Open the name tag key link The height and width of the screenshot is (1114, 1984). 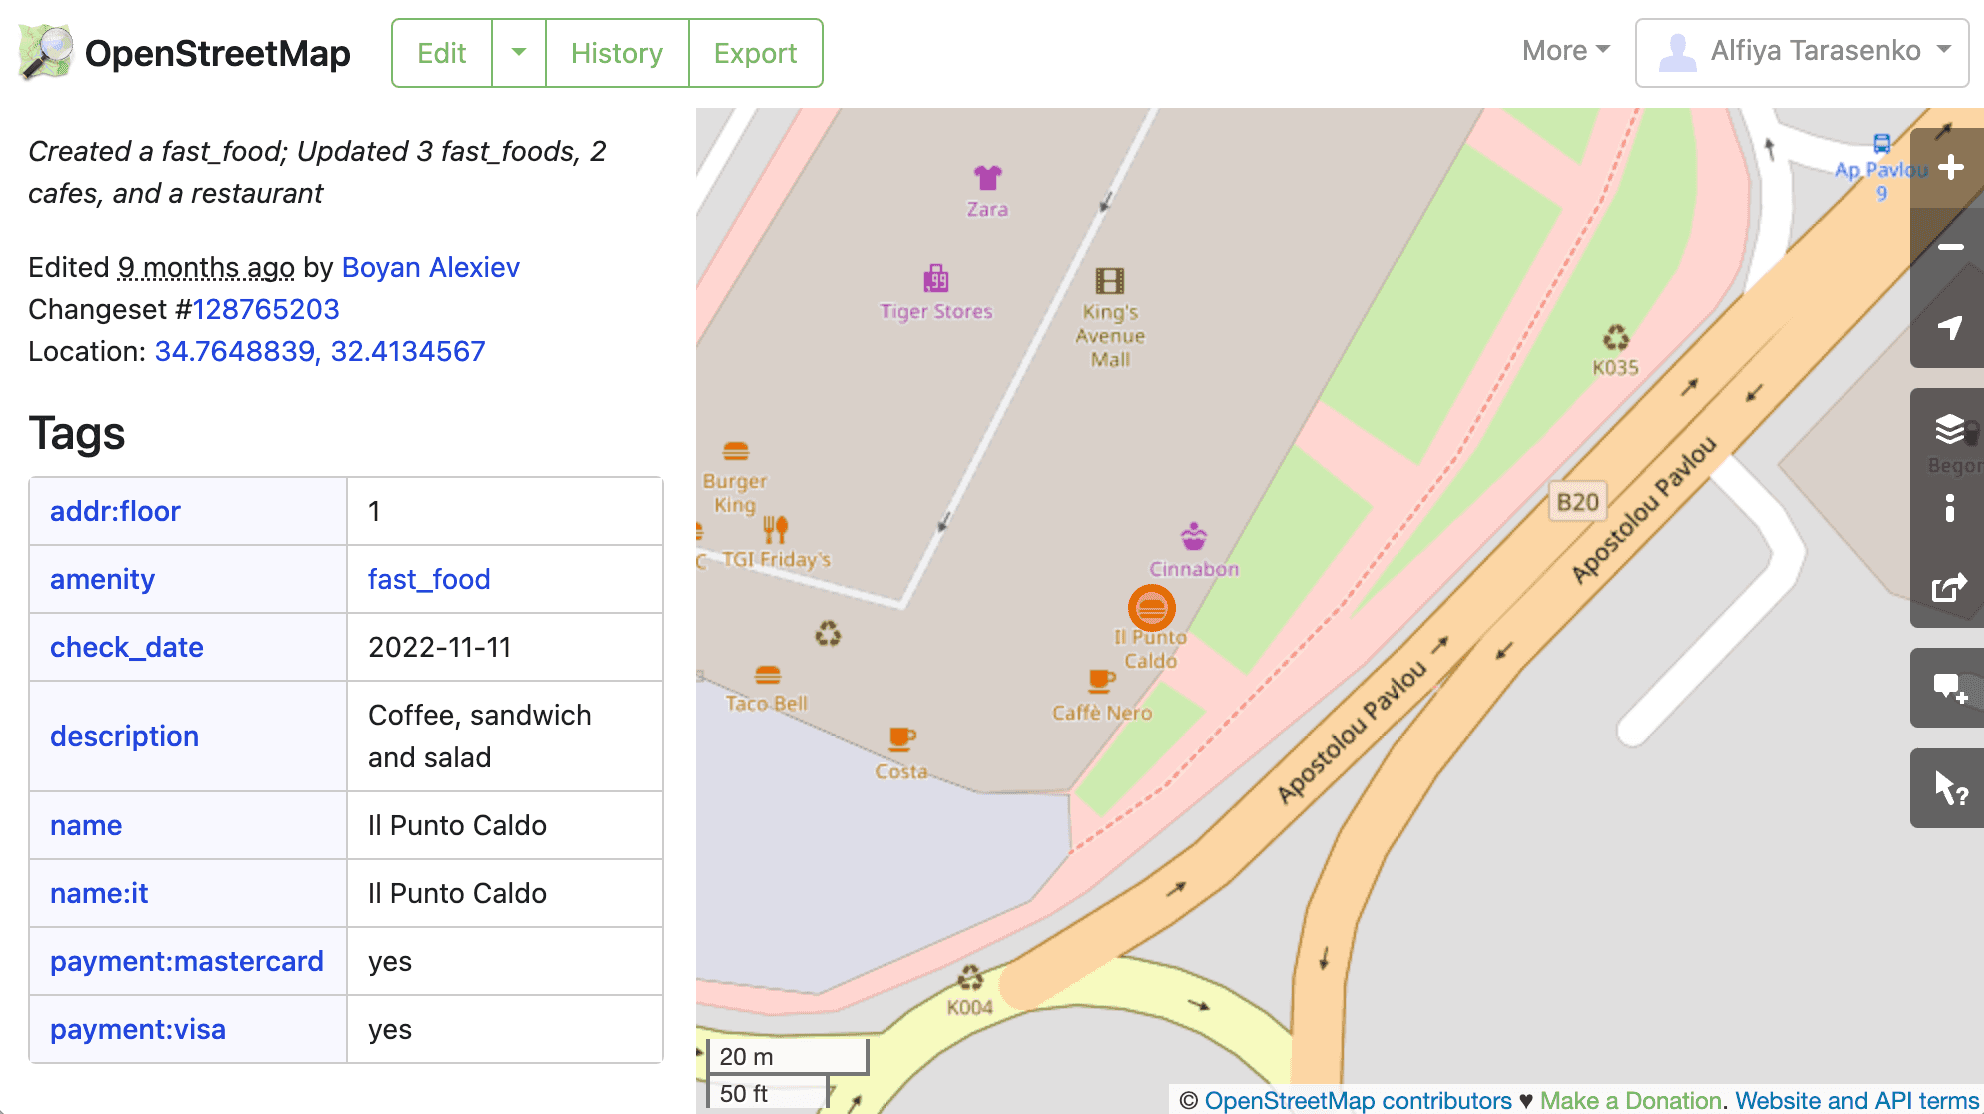[x=86, y=825]
